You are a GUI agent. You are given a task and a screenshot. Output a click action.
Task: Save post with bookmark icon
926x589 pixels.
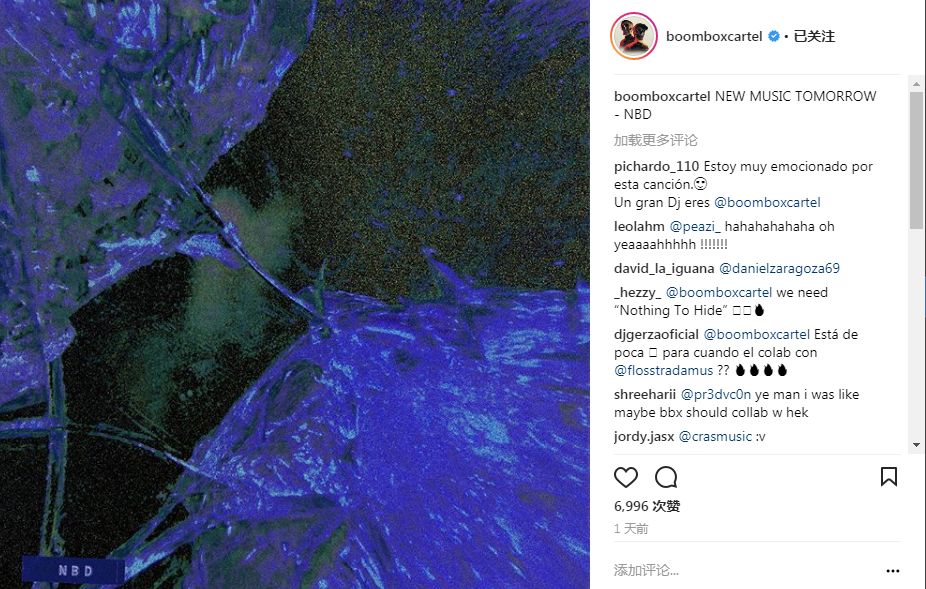(x=888, y=476)
